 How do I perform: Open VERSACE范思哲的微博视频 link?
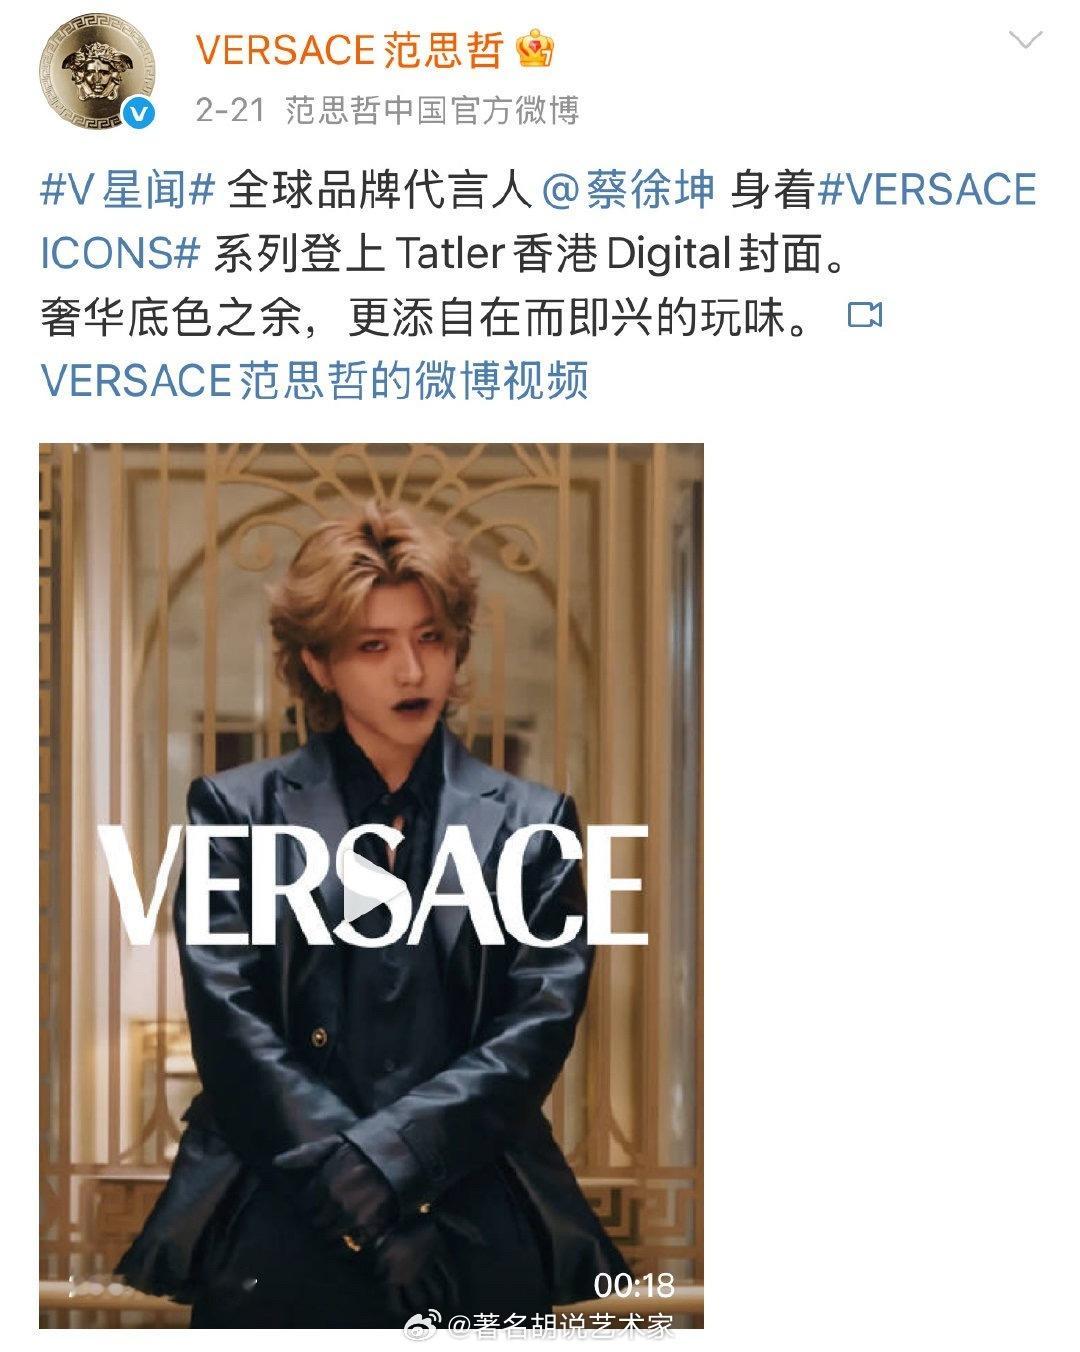pos(314,380)
